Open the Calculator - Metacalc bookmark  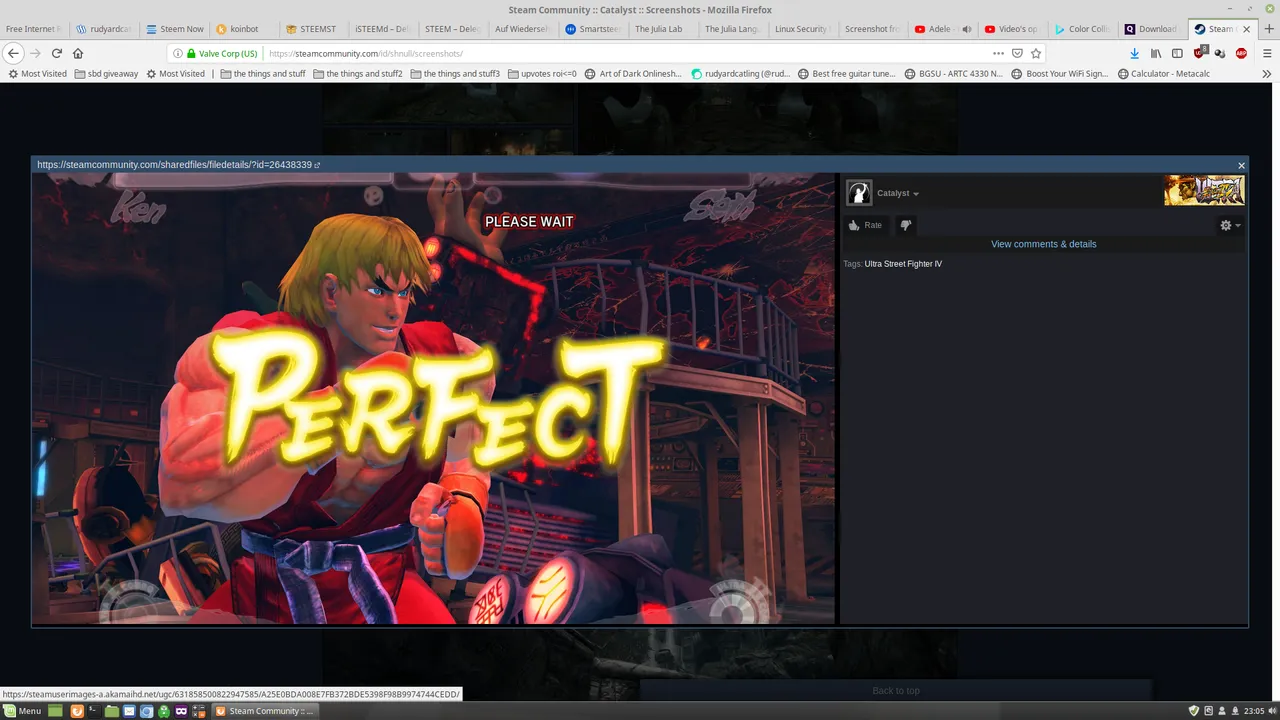[x=1164, y=73]
